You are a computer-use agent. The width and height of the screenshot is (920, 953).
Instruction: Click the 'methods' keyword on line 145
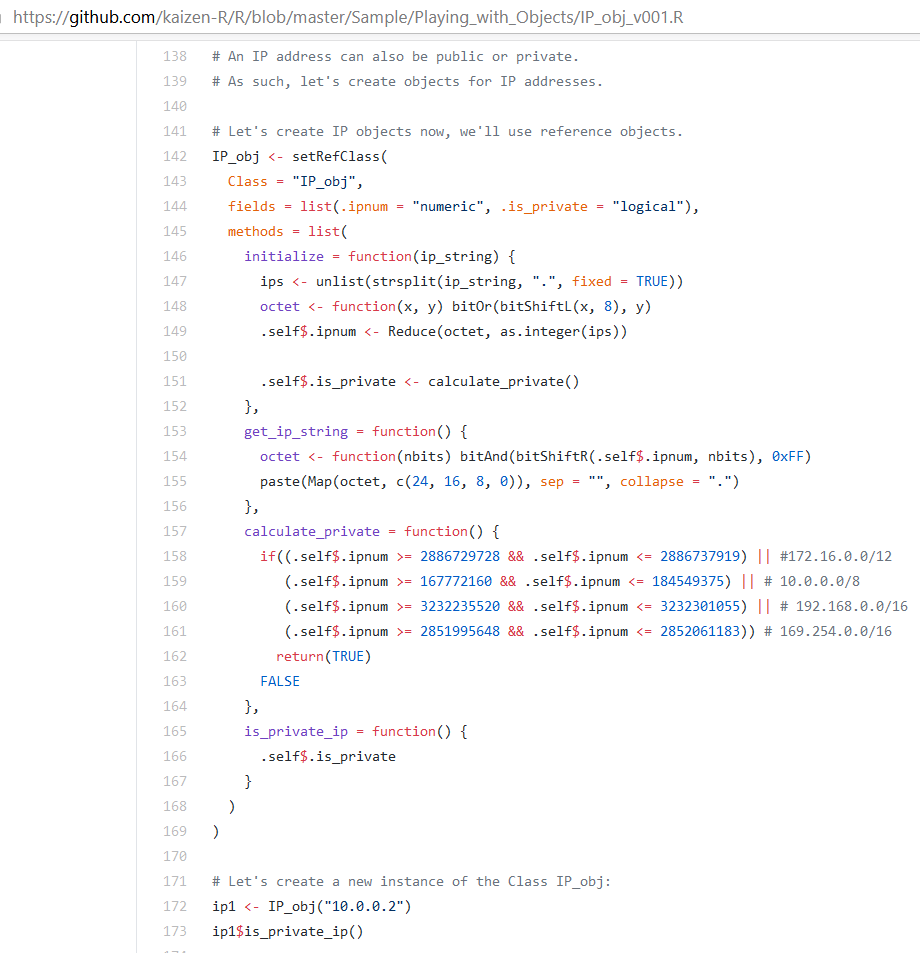256,232
